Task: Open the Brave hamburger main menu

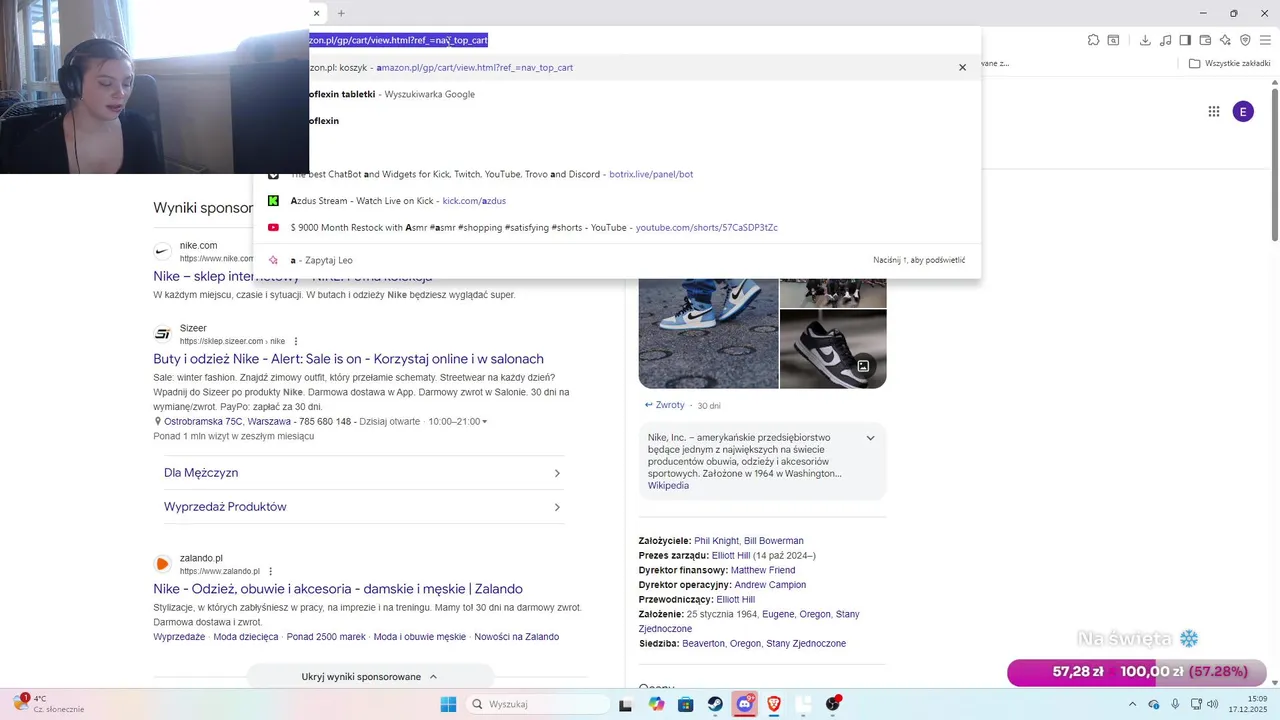Action: 1265,40
